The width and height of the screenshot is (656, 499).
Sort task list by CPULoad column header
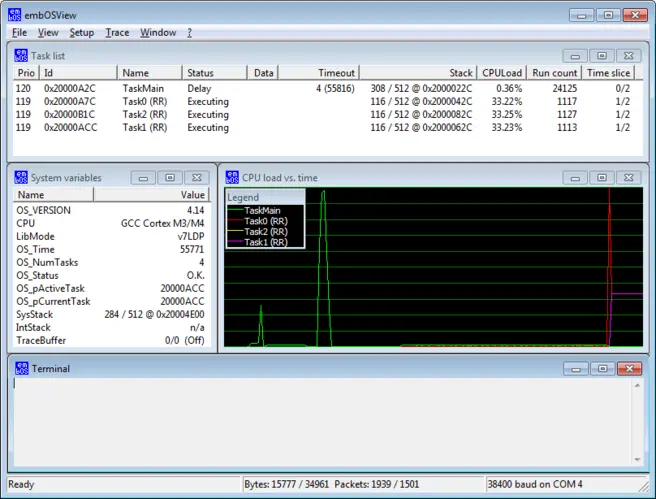pyautogui.click(x=502, y=73)
